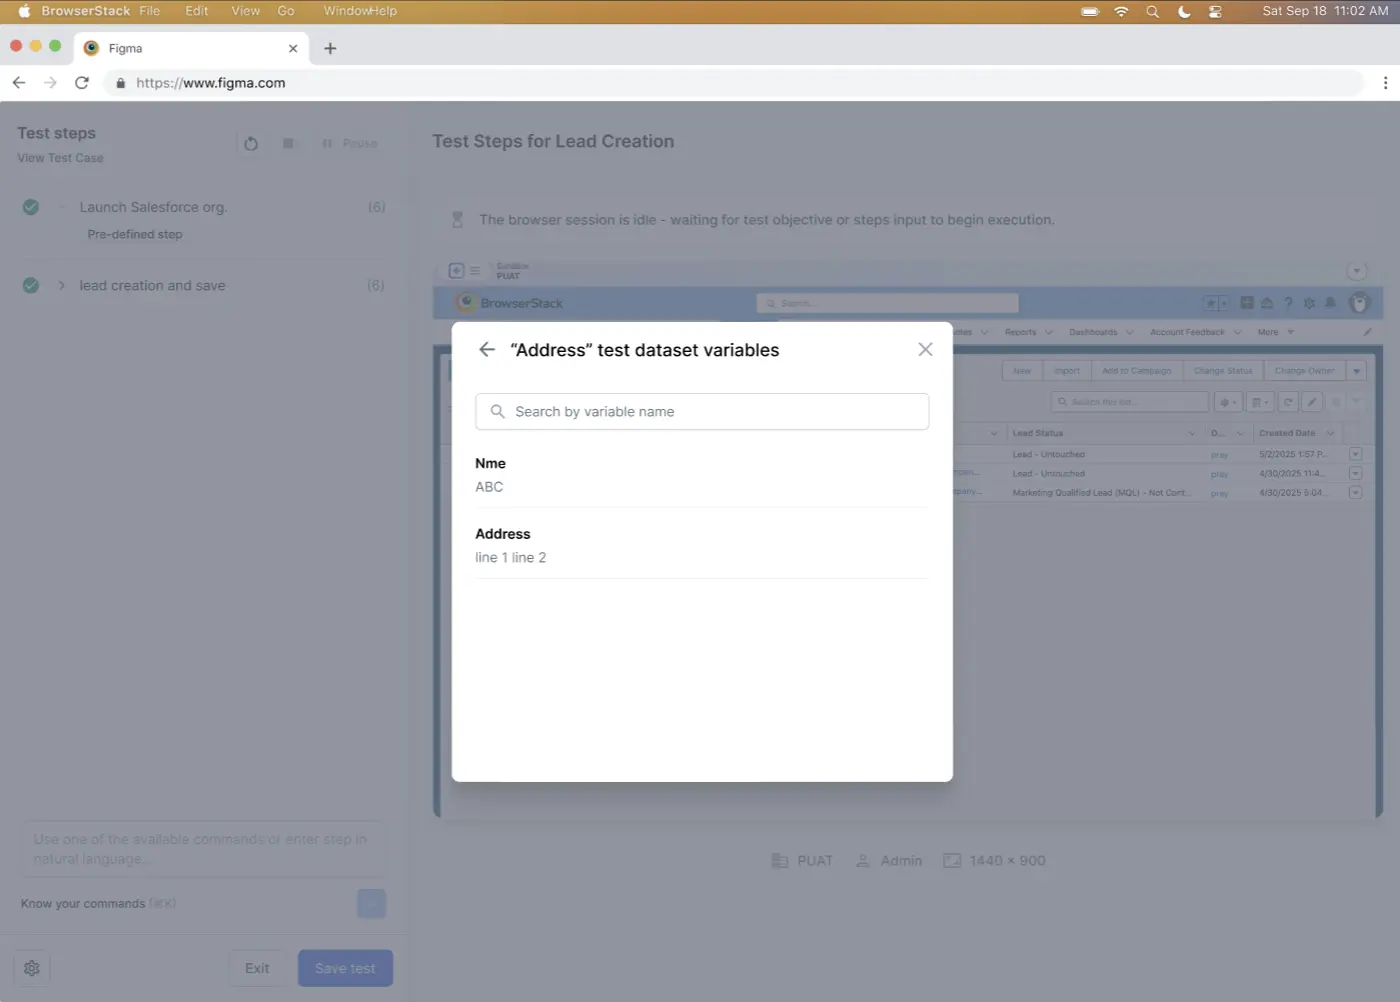Open the dropdown at the preview's top-right corner
1400x1002 pixels.
[1357, 270]
